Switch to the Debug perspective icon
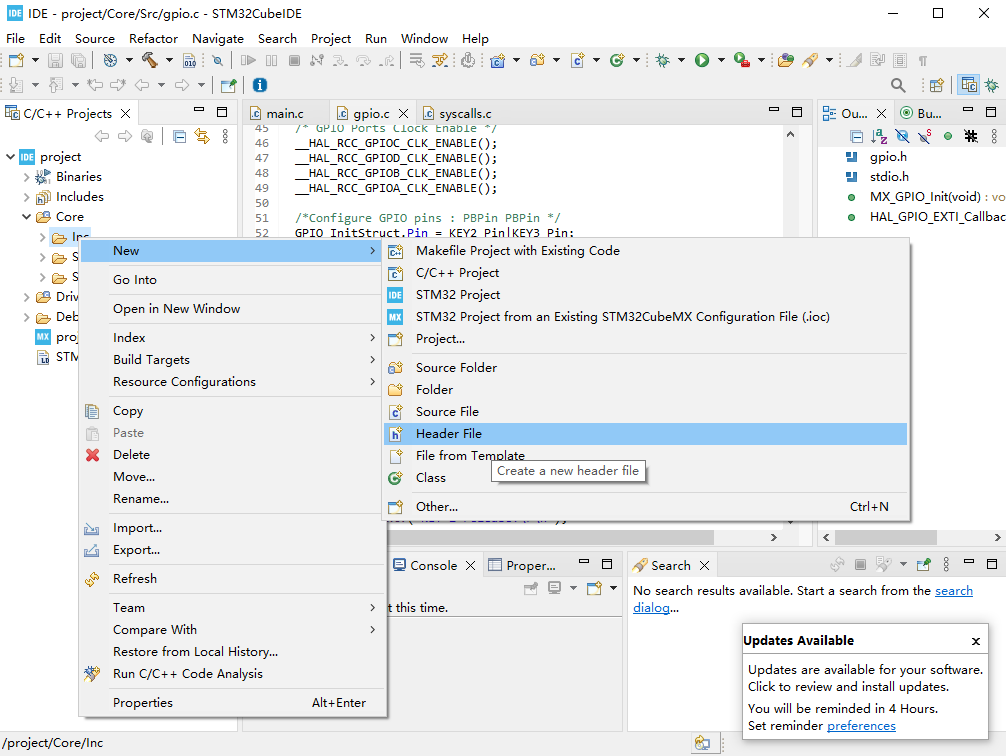 coord(992,85)
